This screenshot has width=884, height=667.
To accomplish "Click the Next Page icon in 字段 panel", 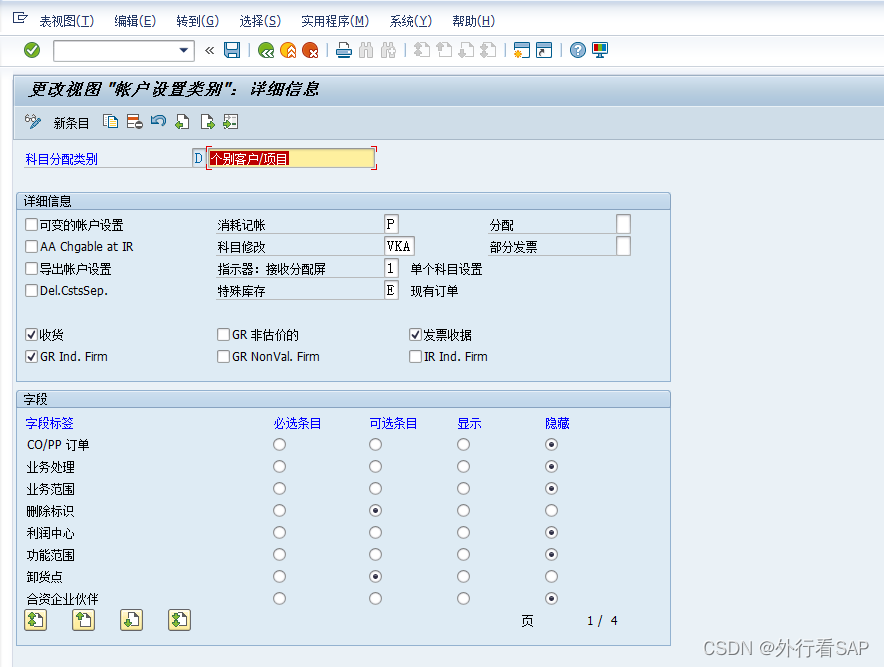I will [x=131, y=620].
